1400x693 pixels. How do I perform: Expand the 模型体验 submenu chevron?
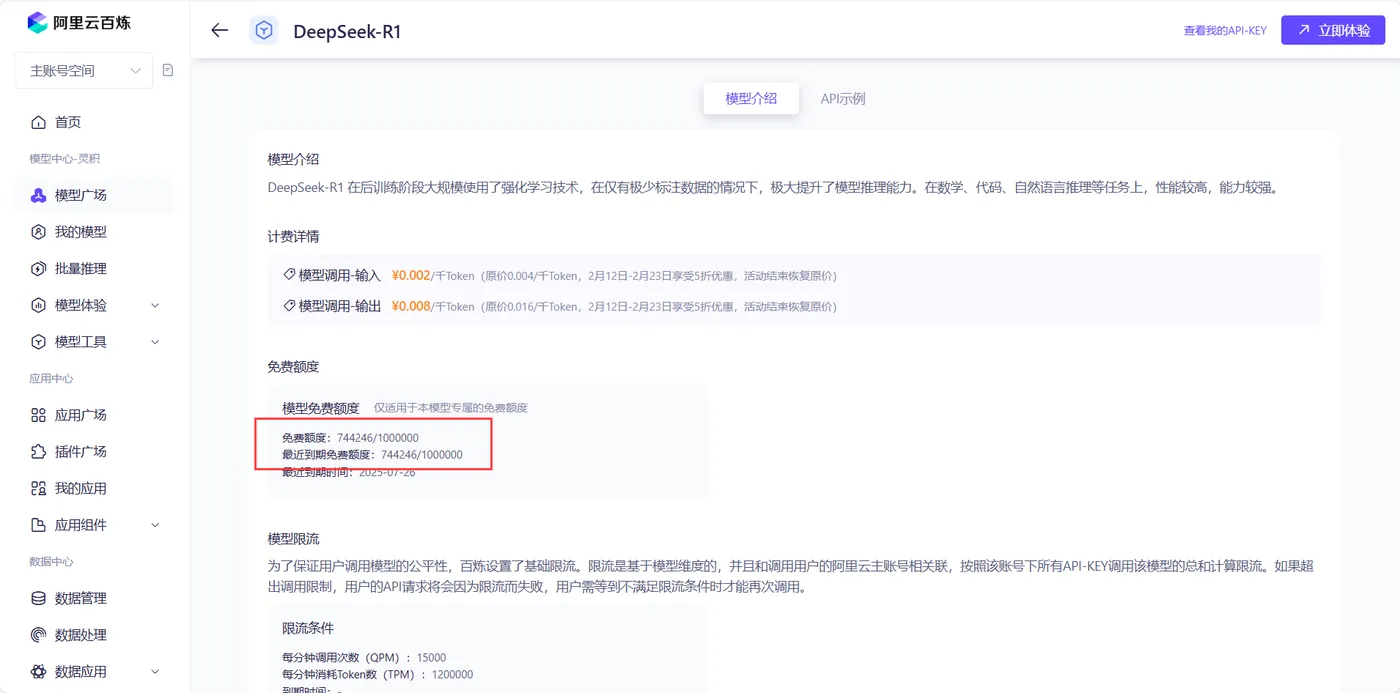point(155,305)
